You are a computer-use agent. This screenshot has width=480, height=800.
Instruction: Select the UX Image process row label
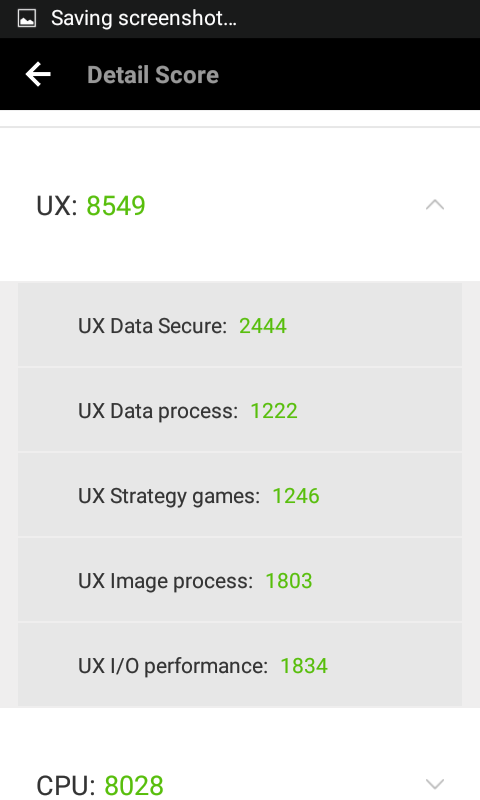coord(165,582)
